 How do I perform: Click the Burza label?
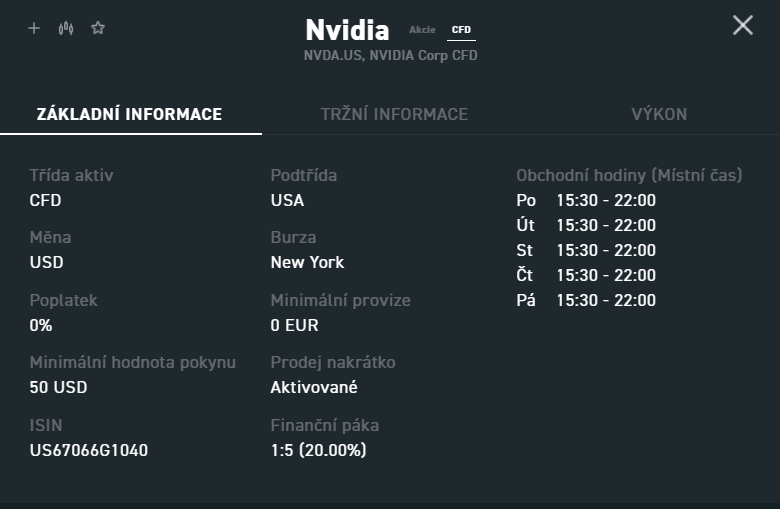click(293, 237)
